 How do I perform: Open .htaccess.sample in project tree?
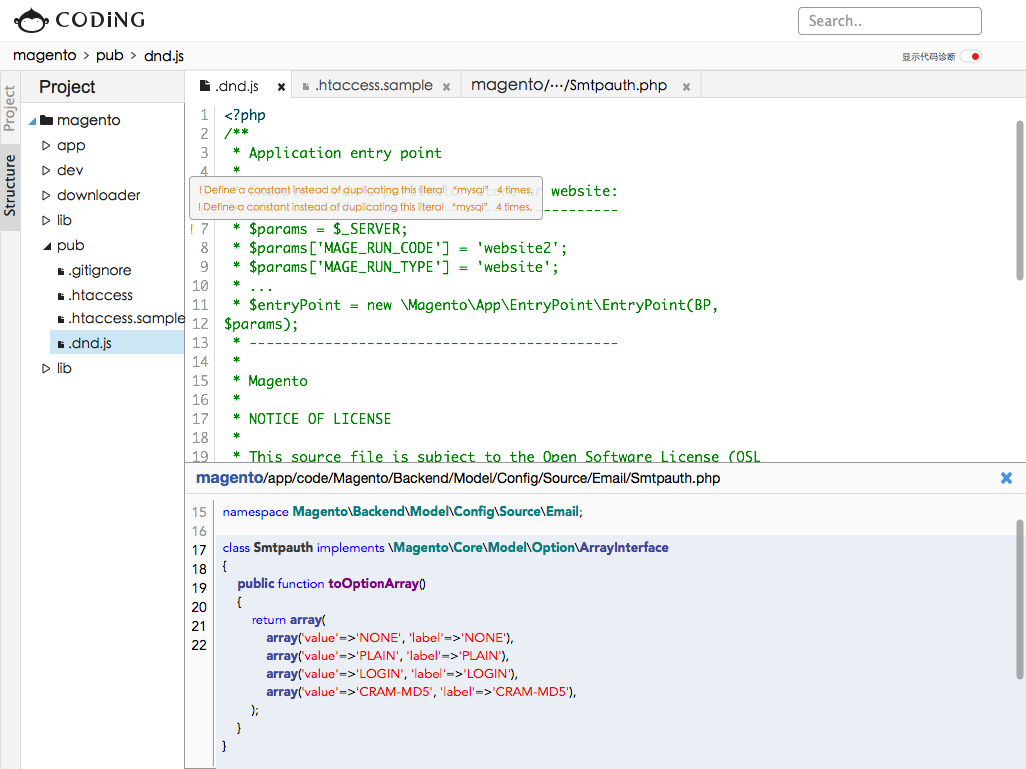tap(126, 318)
